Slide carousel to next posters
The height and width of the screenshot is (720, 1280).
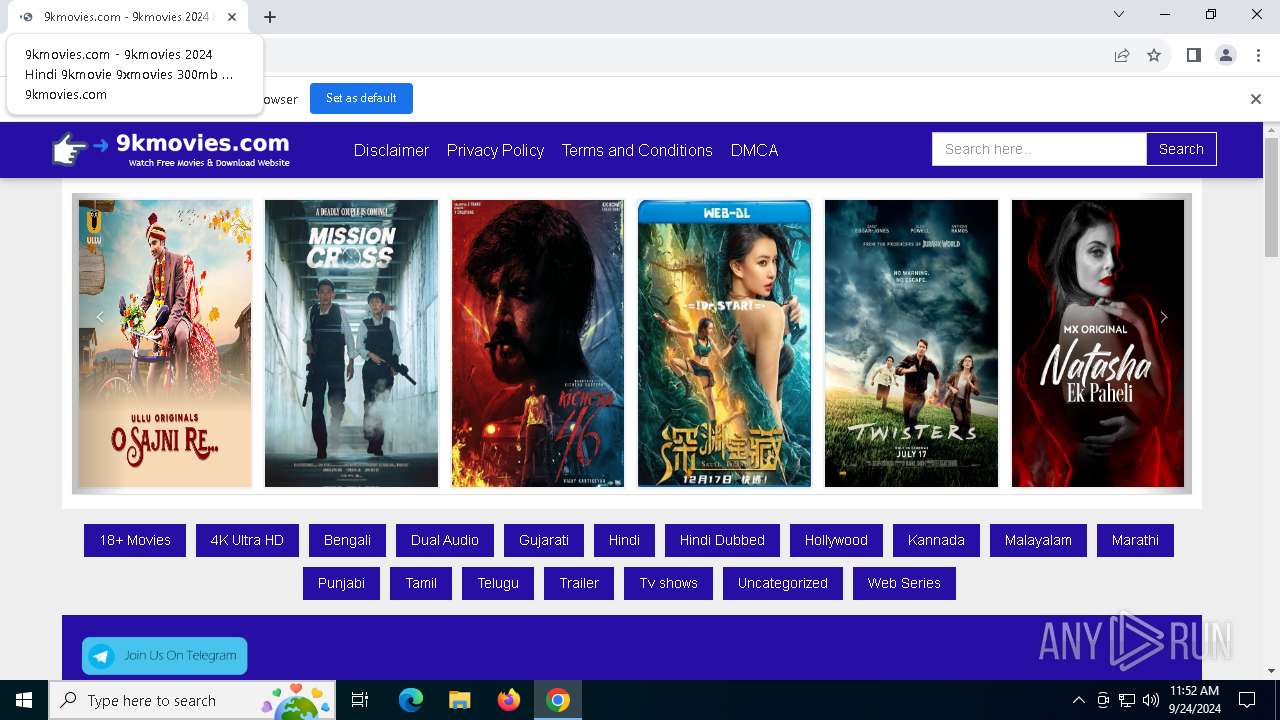(1163, 317)
